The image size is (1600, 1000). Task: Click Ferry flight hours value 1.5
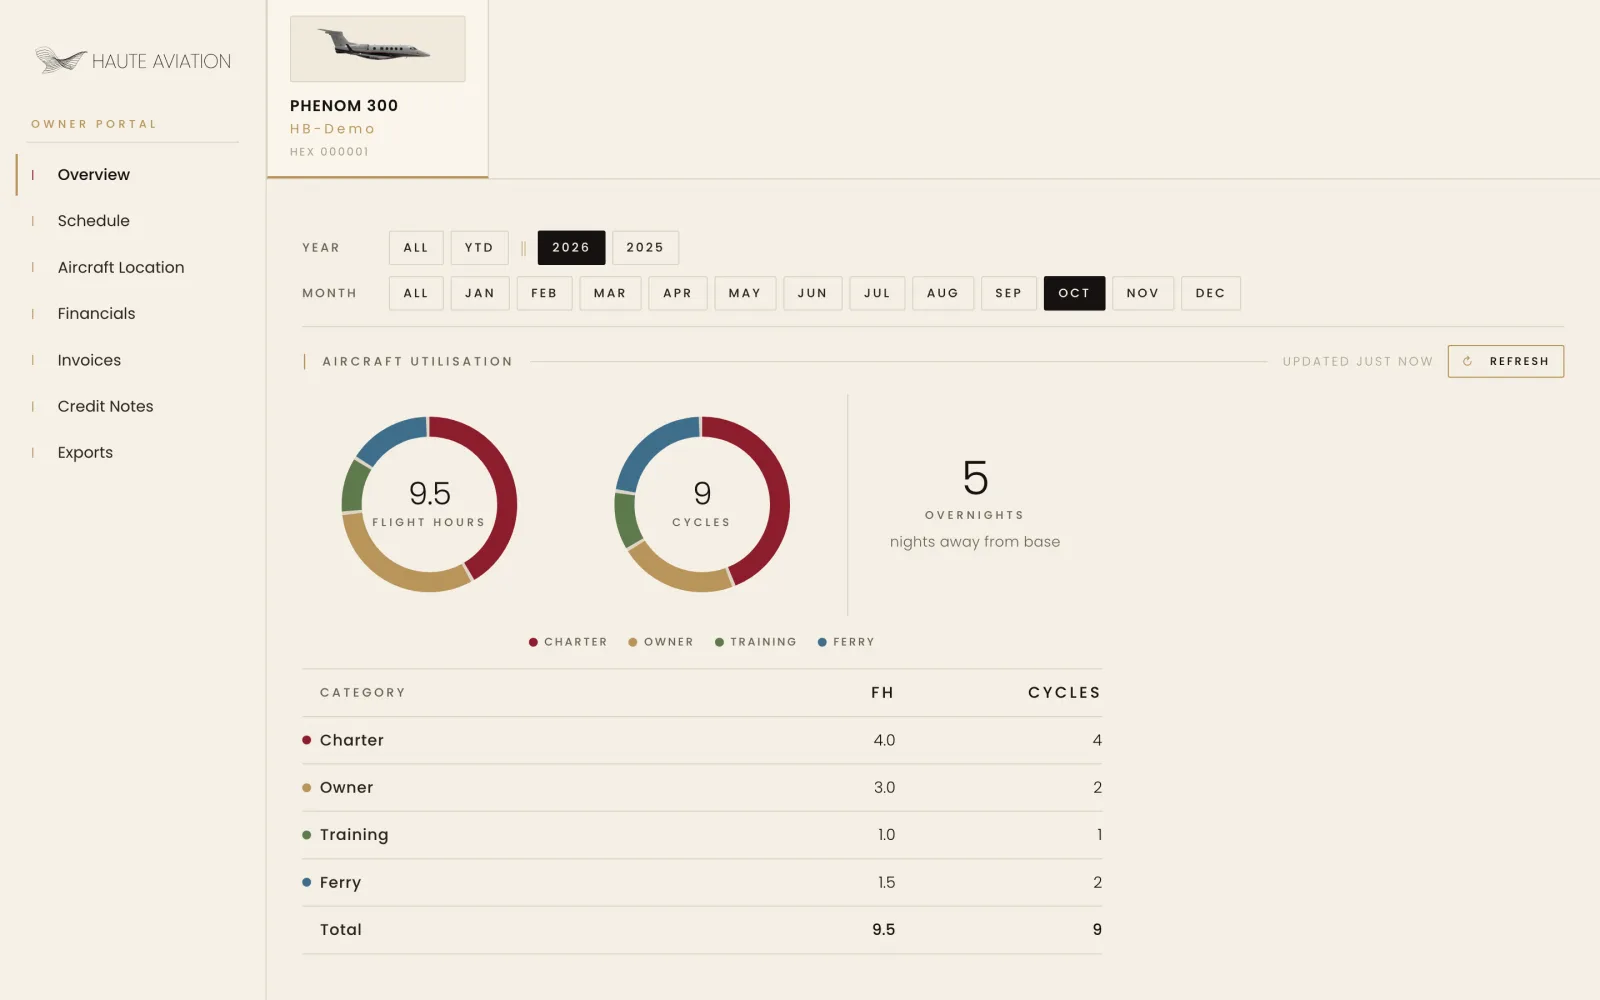coord(886,883)
